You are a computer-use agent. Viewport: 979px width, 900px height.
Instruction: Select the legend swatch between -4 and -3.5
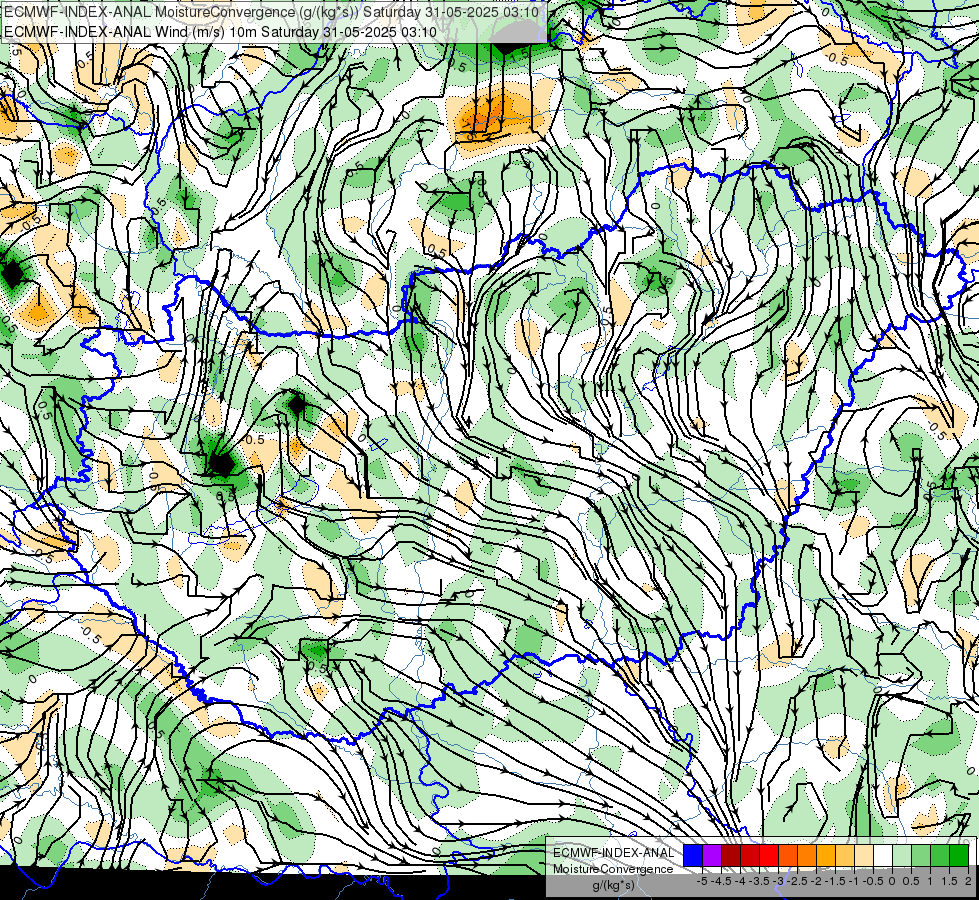750,855
